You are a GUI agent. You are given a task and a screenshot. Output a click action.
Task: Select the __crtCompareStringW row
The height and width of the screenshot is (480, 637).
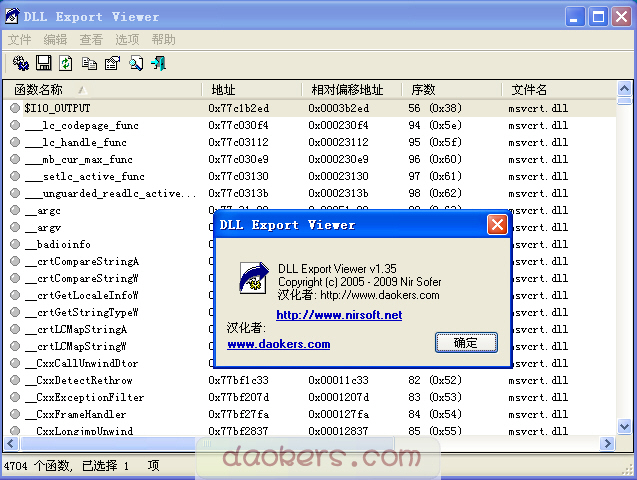point(310,278)
